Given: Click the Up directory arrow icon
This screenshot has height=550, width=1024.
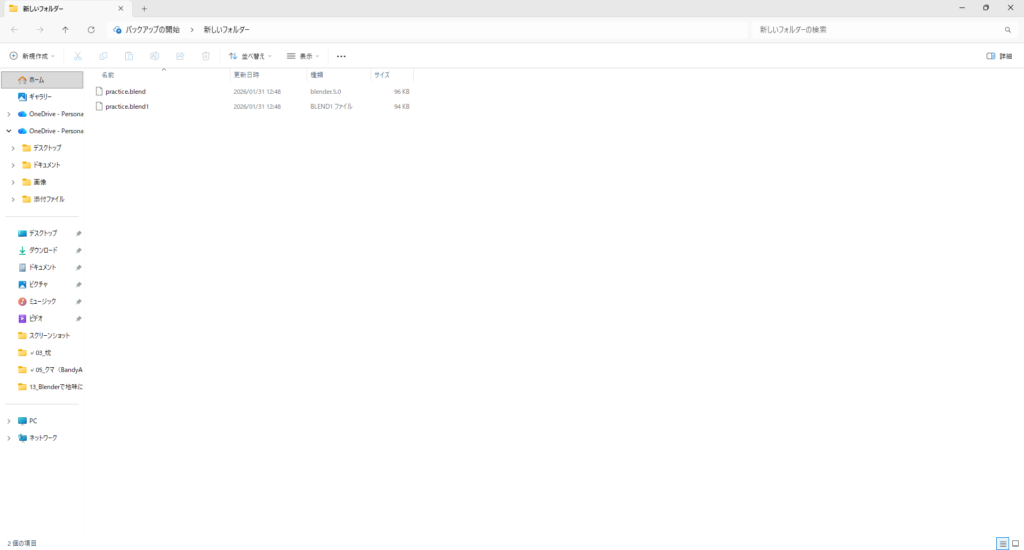Looking at the screenshot, I should (x=65, y=30).
